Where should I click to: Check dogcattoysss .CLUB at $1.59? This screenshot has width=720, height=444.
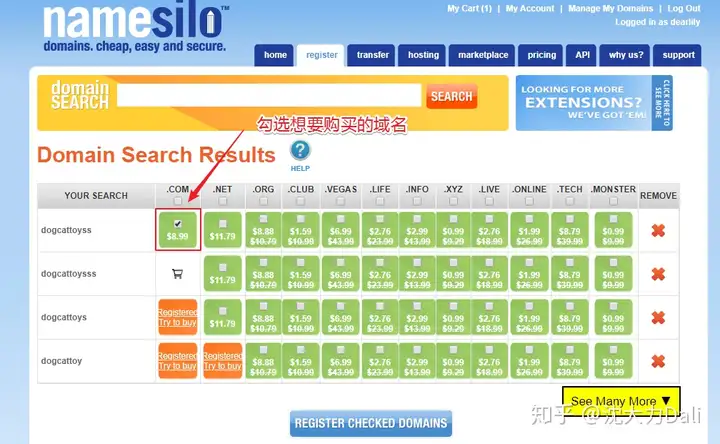coord(300,263)
